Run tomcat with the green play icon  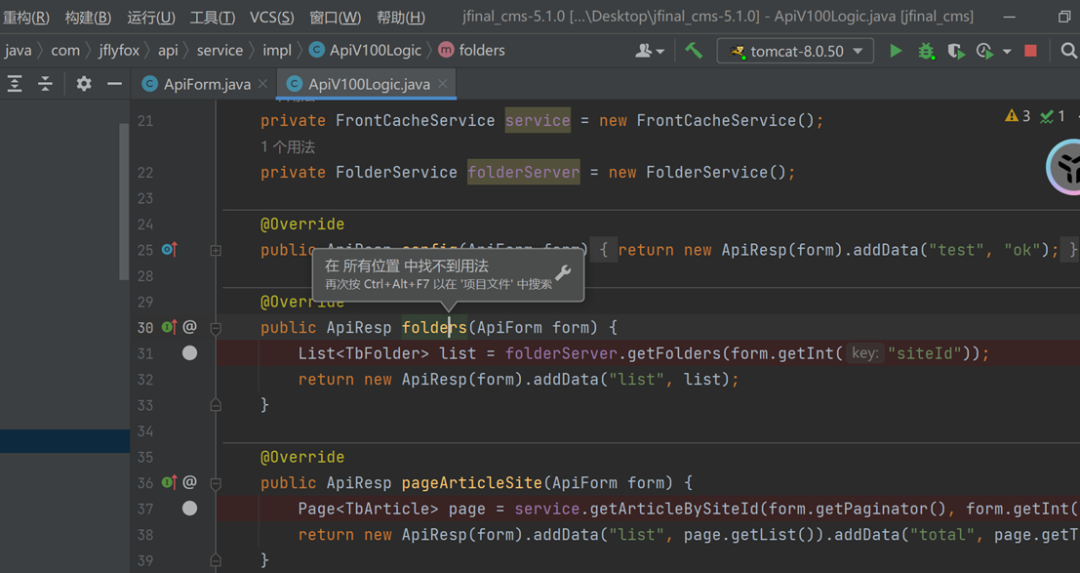click(x=895, y=51)
